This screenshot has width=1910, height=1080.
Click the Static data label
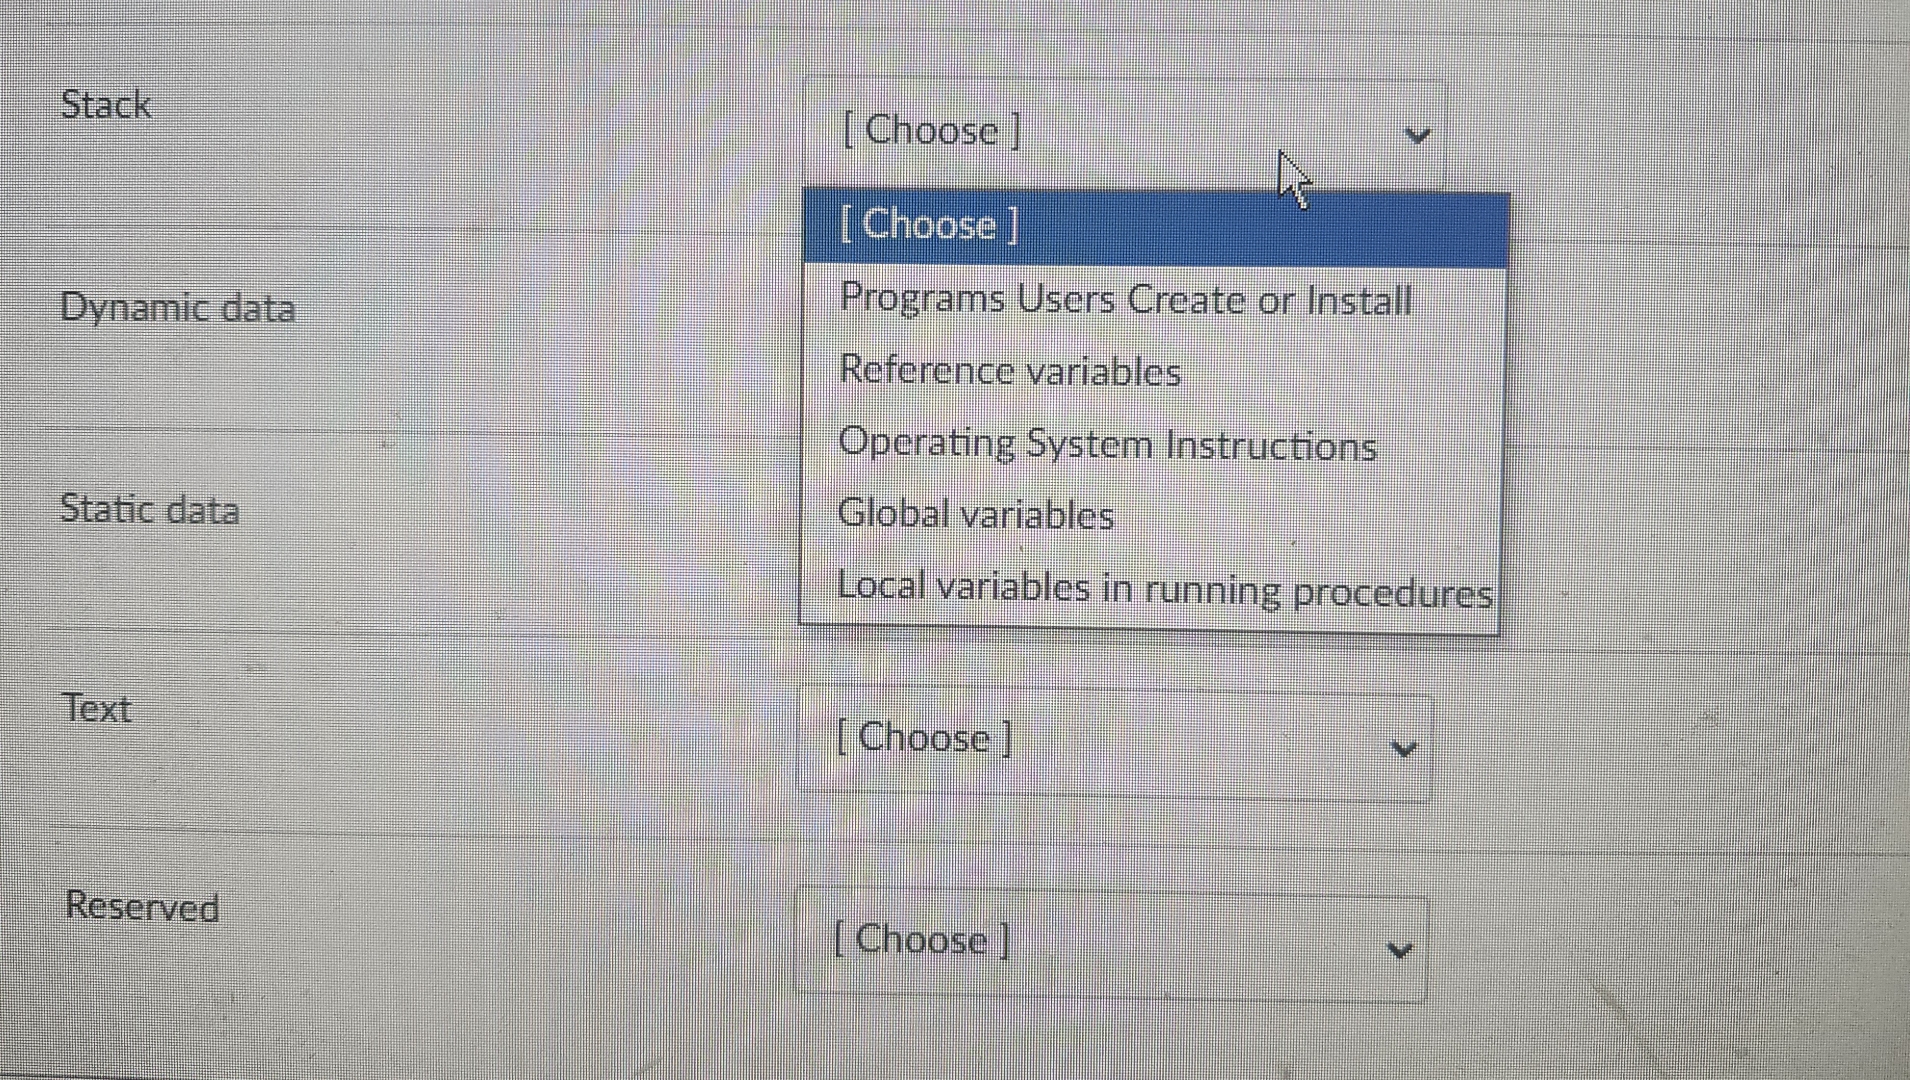pos(150,510)
